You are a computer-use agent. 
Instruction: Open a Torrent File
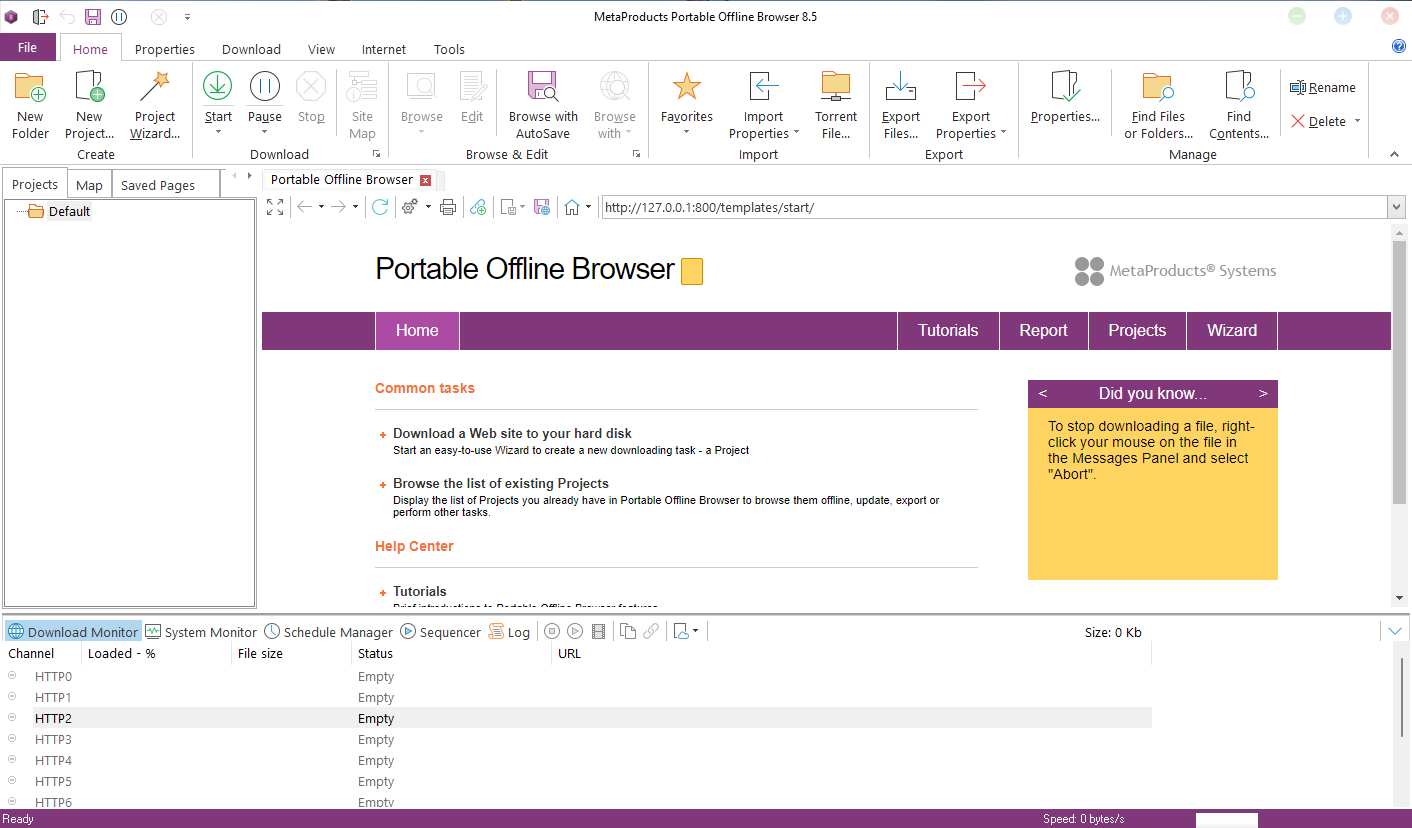(x=836, y=105)
